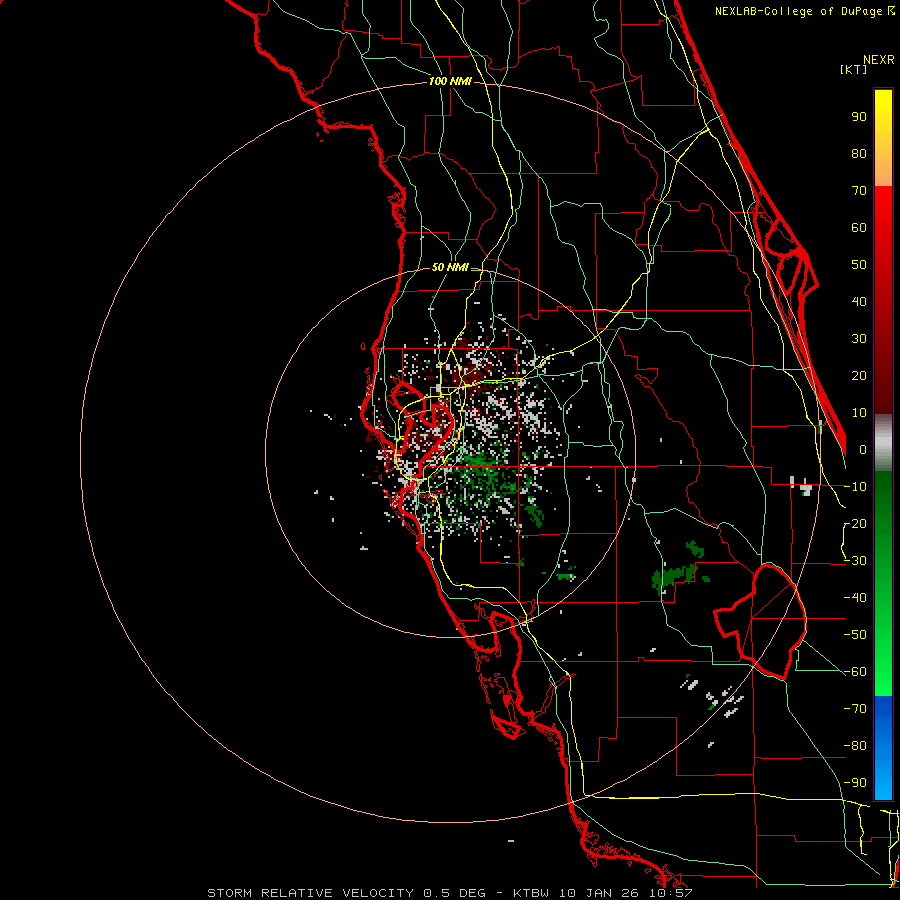Click the [KT] units label

click(853, 69)
